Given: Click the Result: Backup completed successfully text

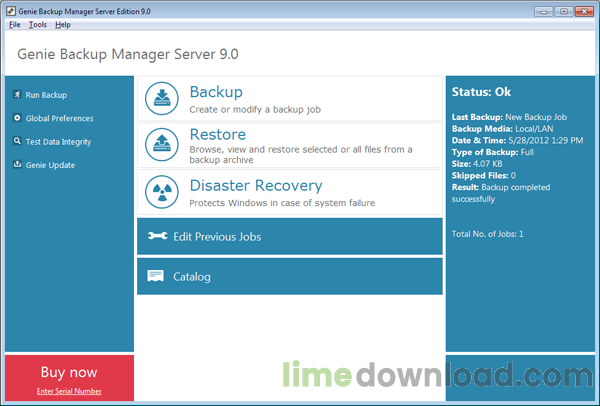Looking at the screenshot, I should 501,193.
